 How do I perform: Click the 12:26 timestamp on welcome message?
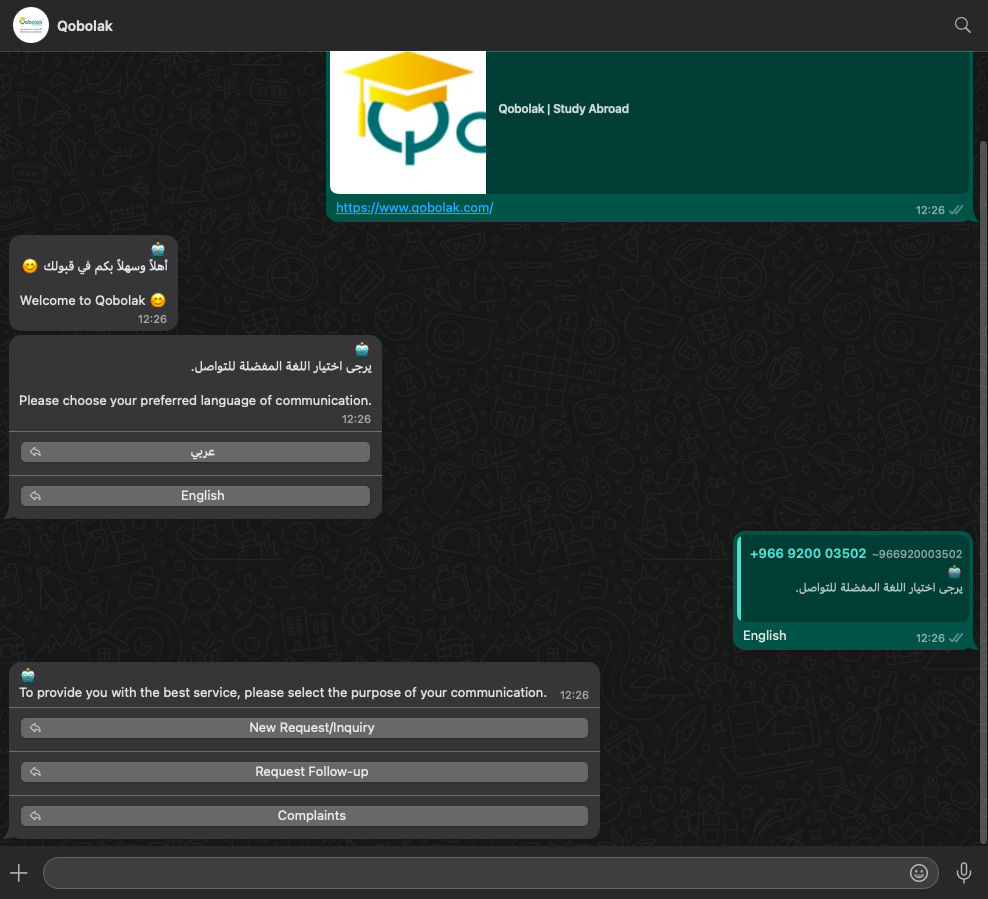point(152,319)
